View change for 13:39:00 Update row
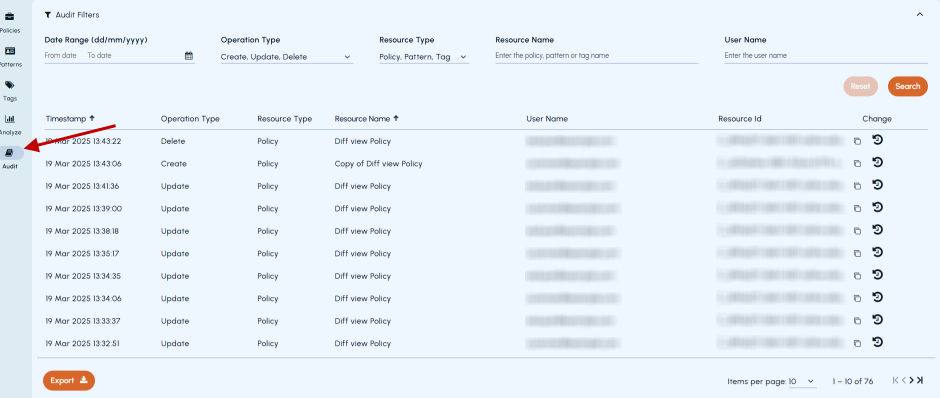The width and height of the screenshot is (940, 398). (x=878, y=207)
